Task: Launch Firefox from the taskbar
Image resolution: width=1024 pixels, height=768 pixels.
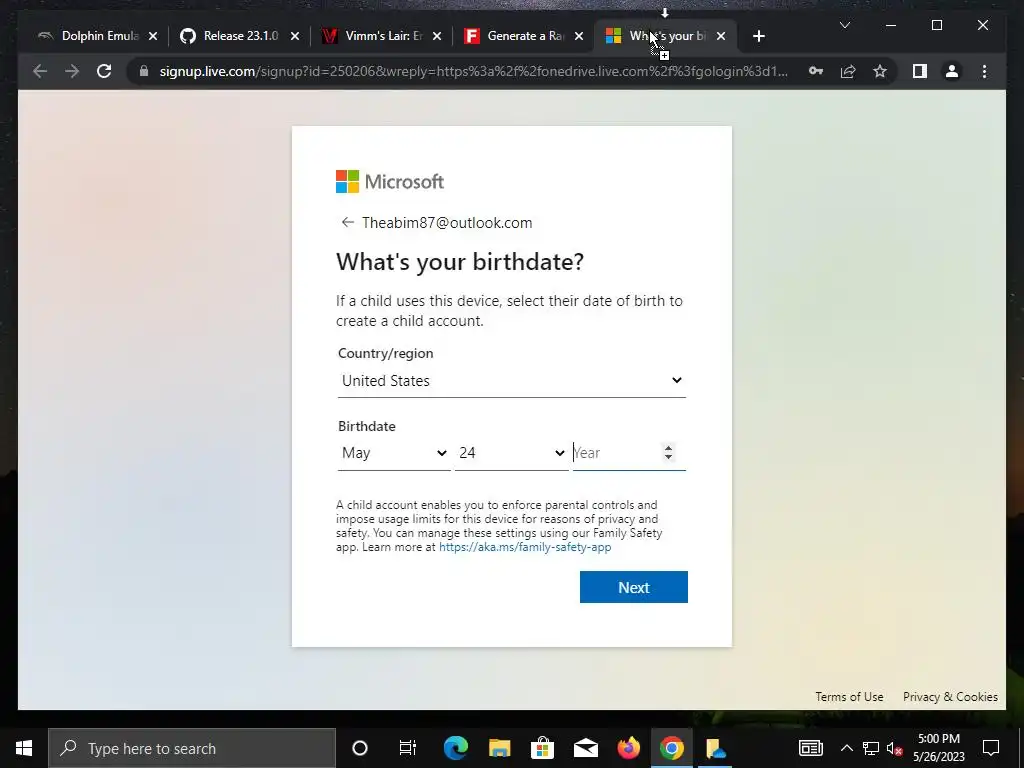Action: click(629, 748)
